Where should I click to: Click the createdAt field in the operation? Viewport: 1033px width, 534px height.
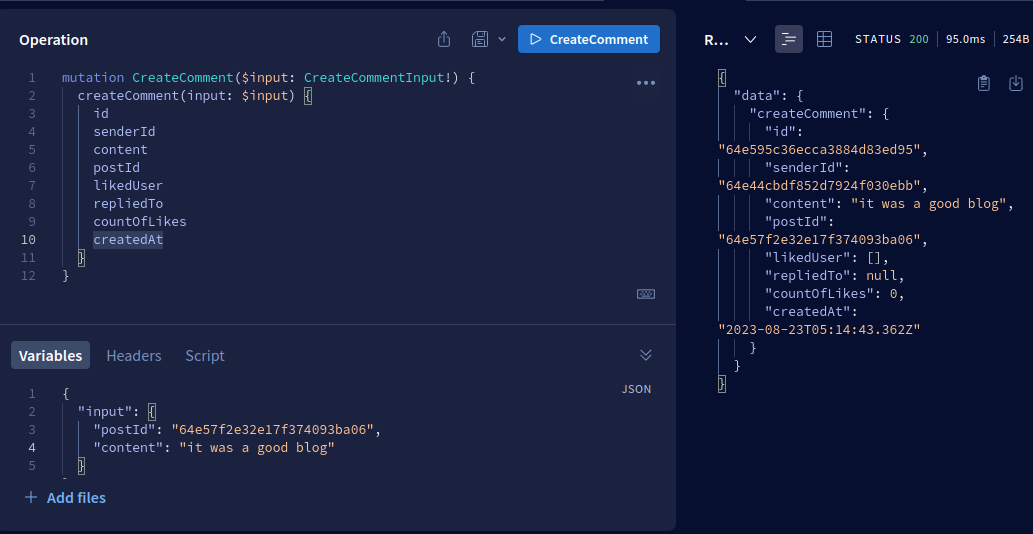128,240
